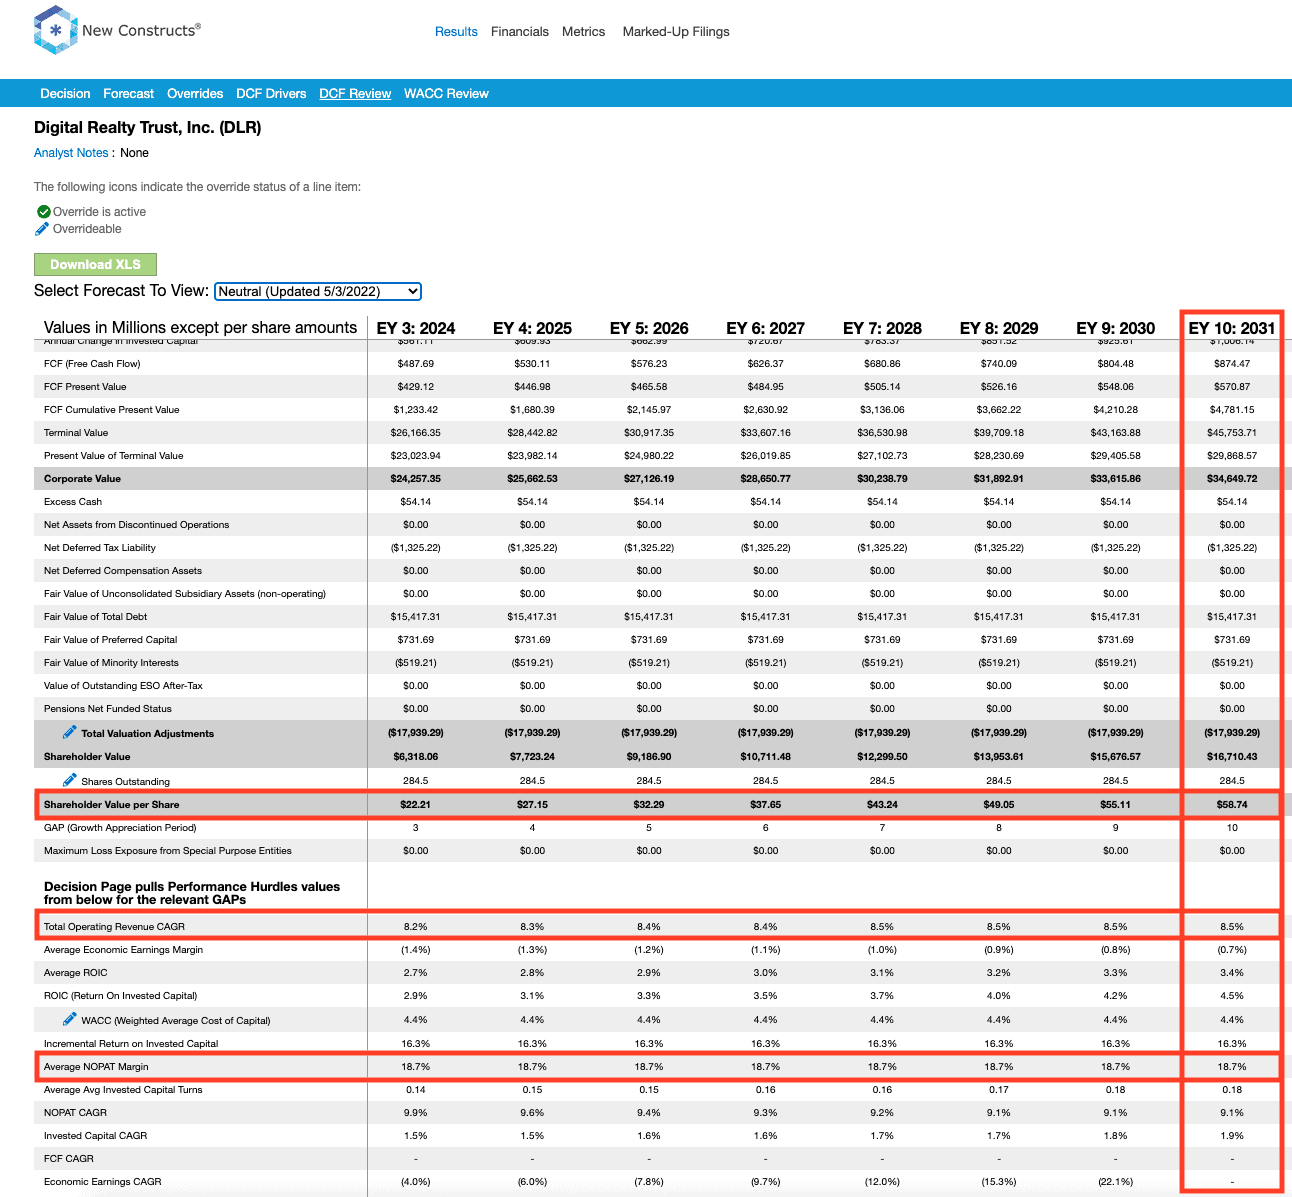Click the Download XLS button
Image resolution: width=1292 pixels, height=1197 pixels.
(x=95, y=264)
